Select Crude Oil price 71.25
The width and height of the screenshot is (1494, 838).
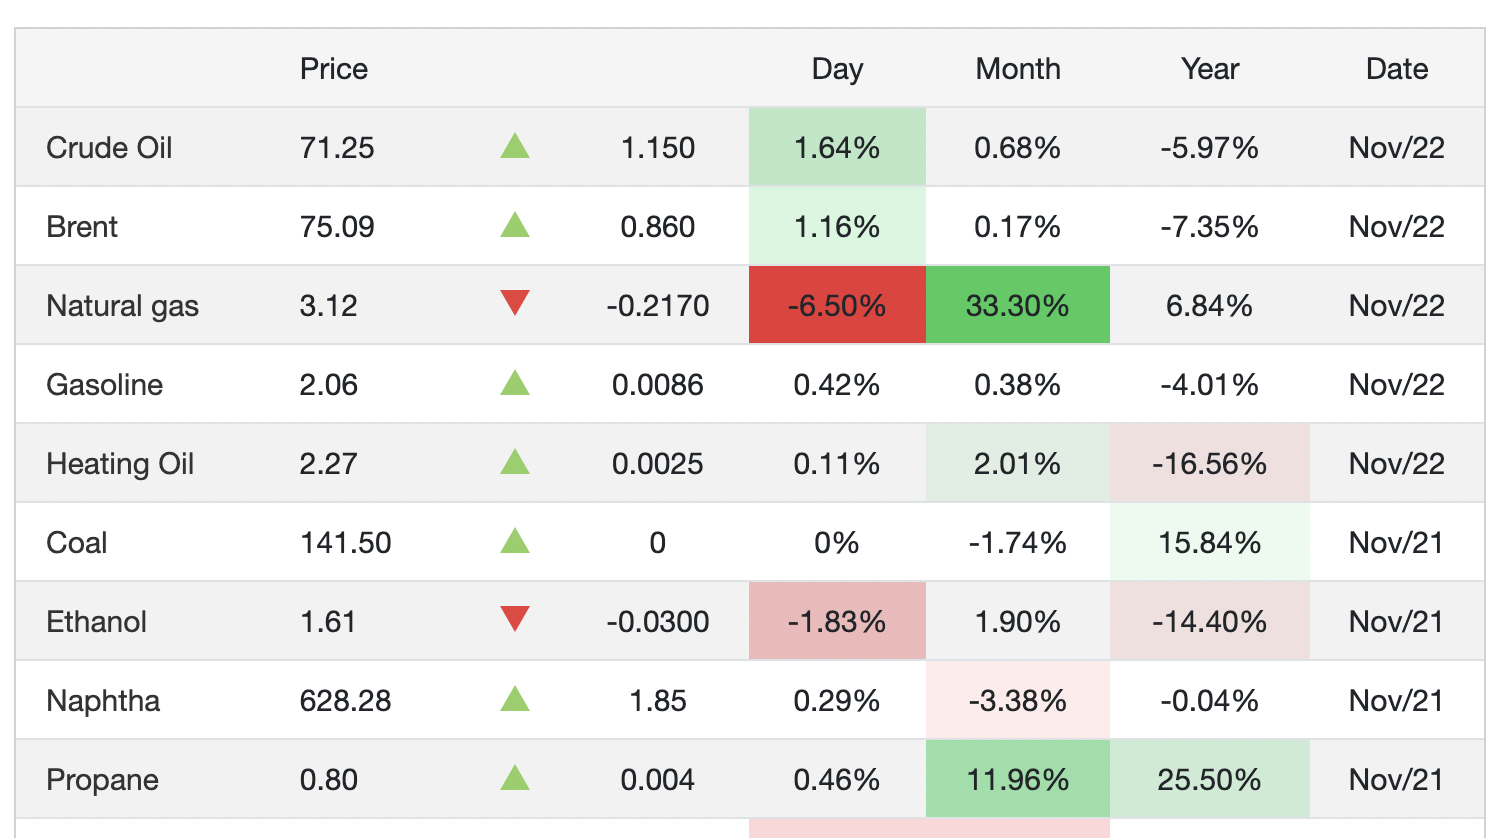coord(337,148)
